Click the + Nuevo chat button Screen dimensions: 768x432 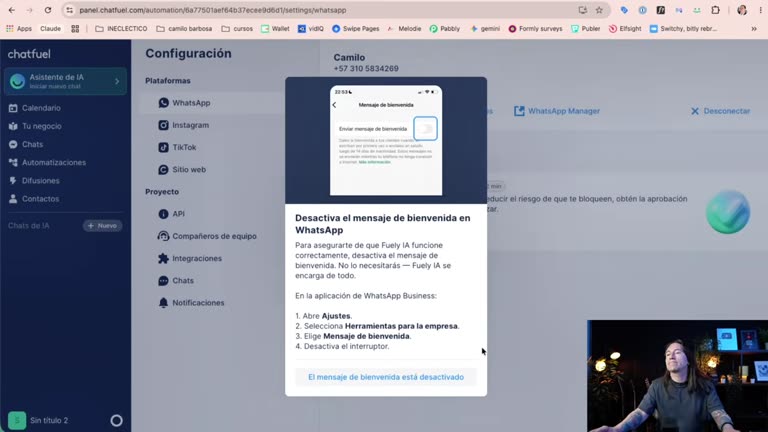click(x=102, y=226)
